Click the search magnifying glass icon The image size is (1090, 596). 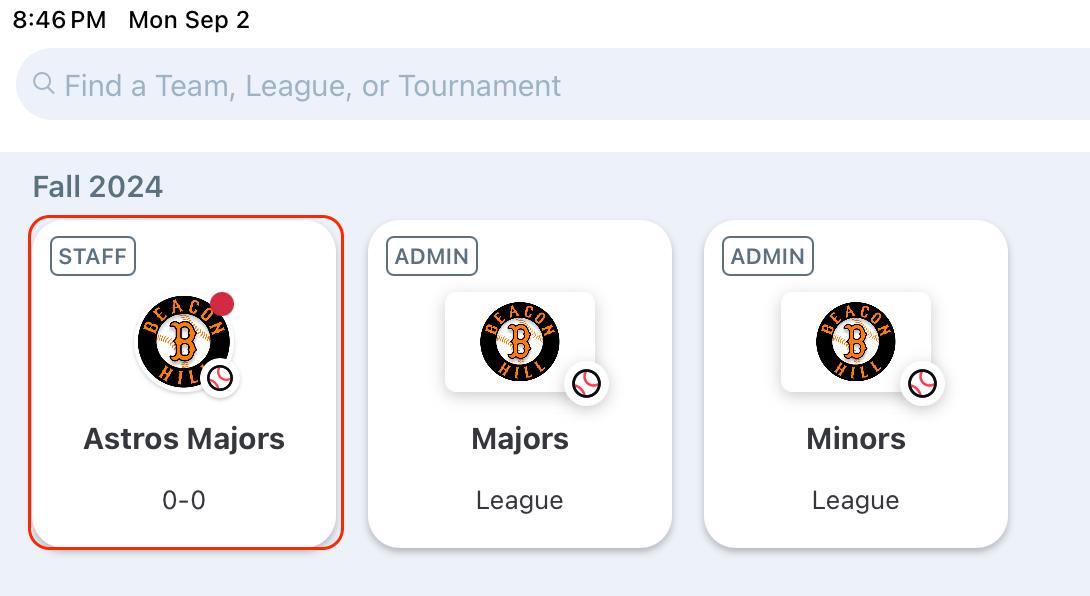(x=43, y=84)
